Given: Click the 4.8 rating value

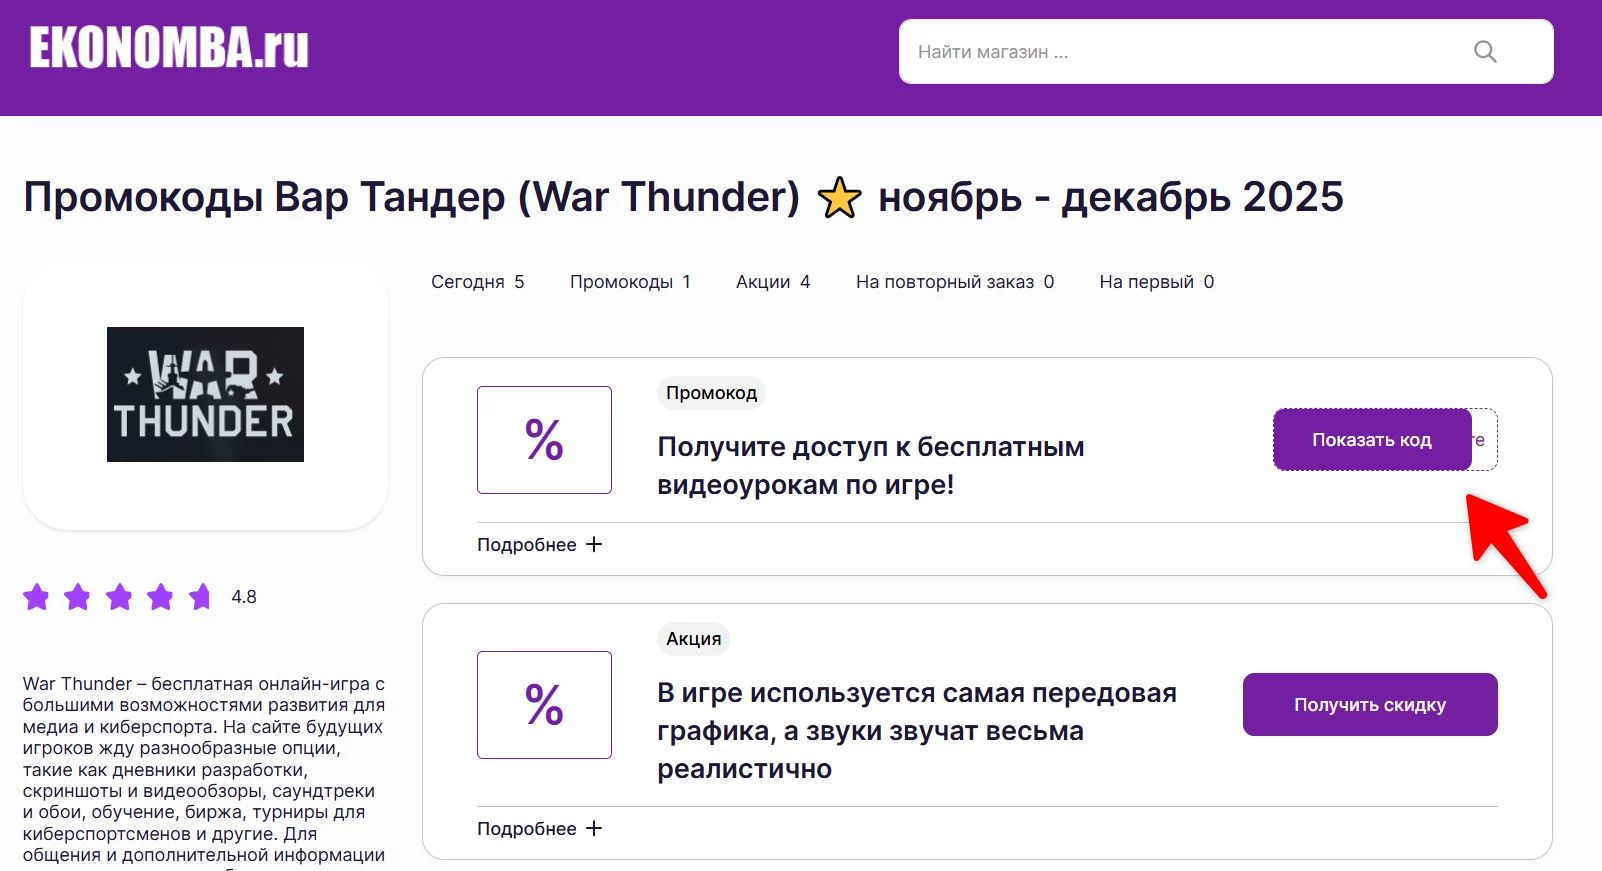Looking at the screenshot, I should (x=244, y=597).
